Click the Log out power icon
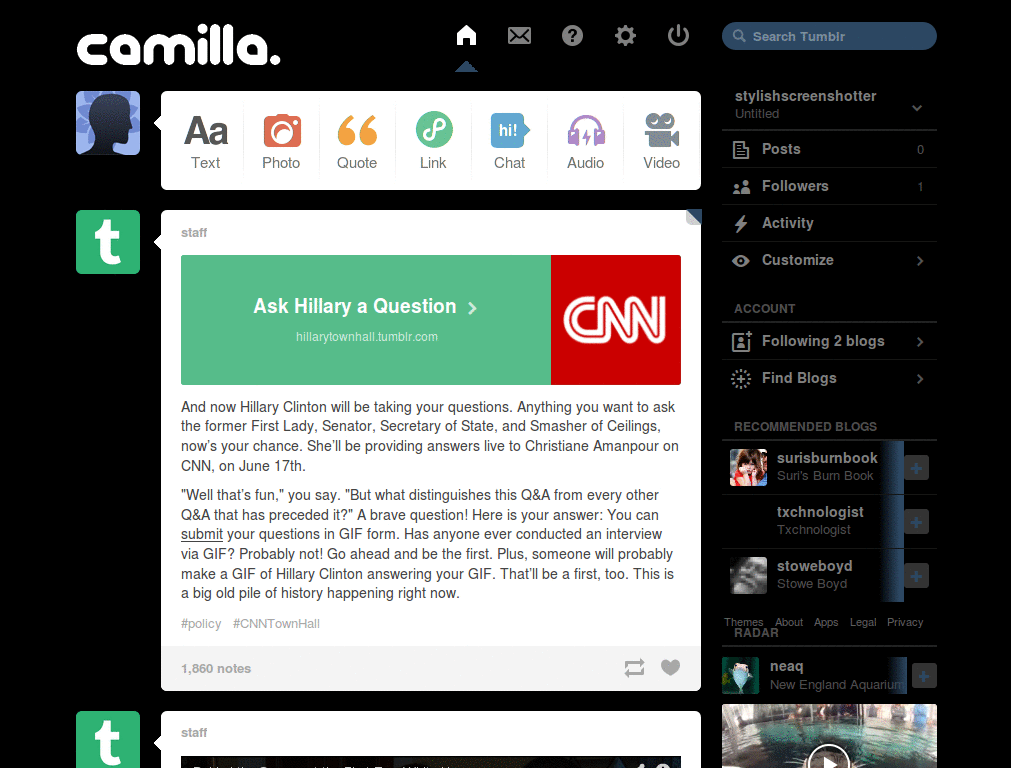 tap(678, 35)
